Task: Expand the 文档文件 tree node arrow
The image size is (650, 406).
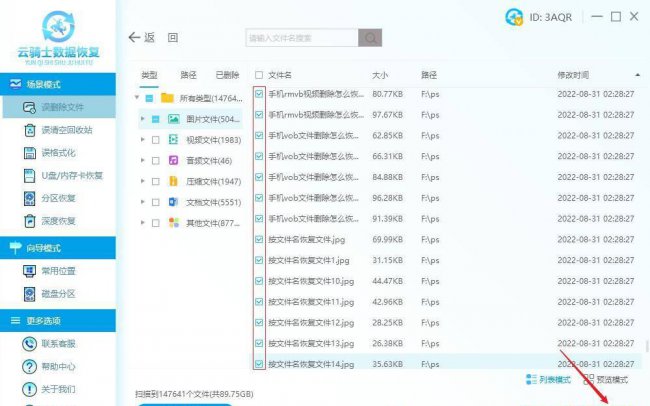Action: (x=143, y=202)
